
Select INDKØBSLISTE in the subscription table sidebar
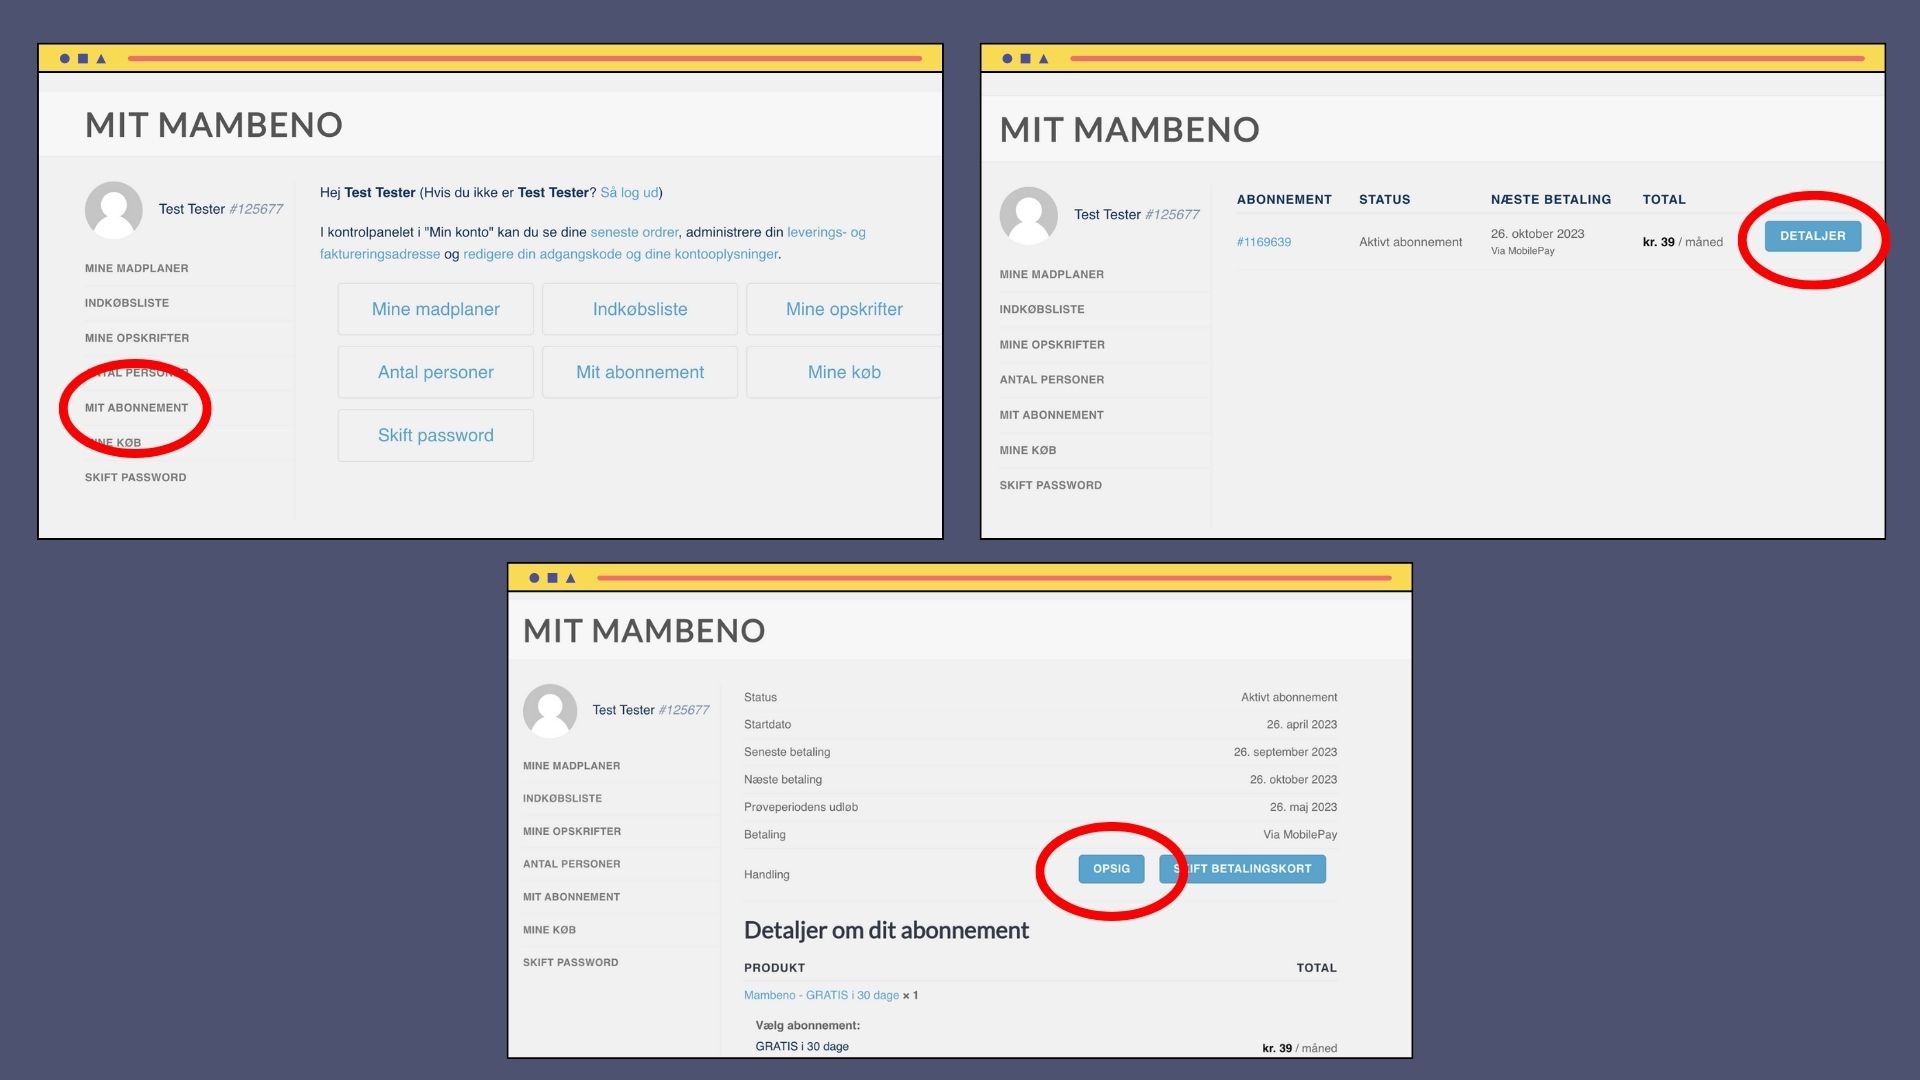click(x=1042, y=310)
